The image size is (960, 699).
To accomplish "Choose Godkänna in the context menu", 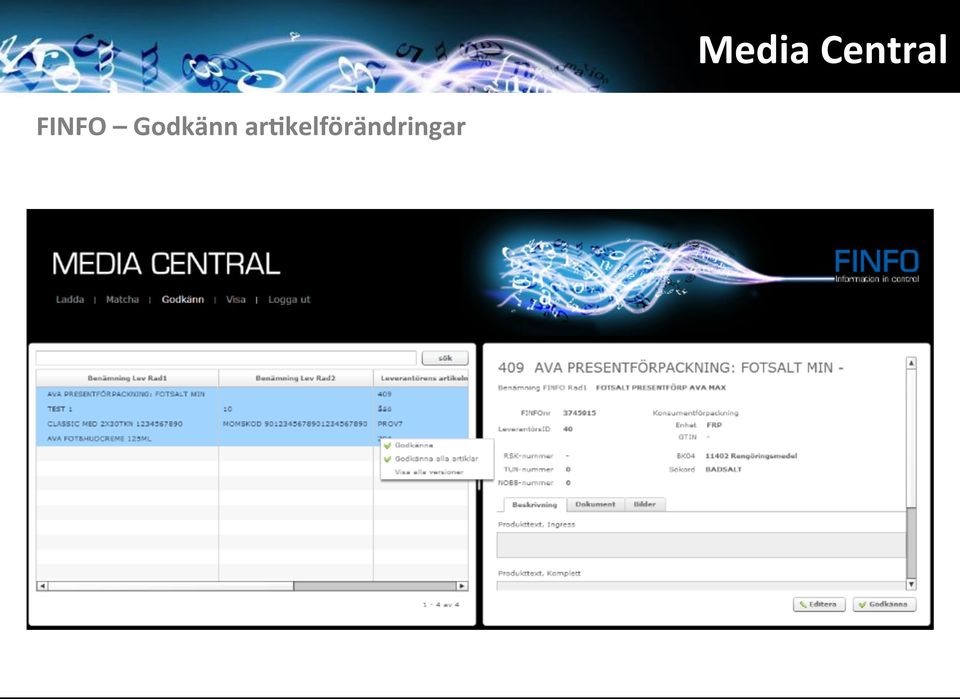I will click(x=414, y=445).
